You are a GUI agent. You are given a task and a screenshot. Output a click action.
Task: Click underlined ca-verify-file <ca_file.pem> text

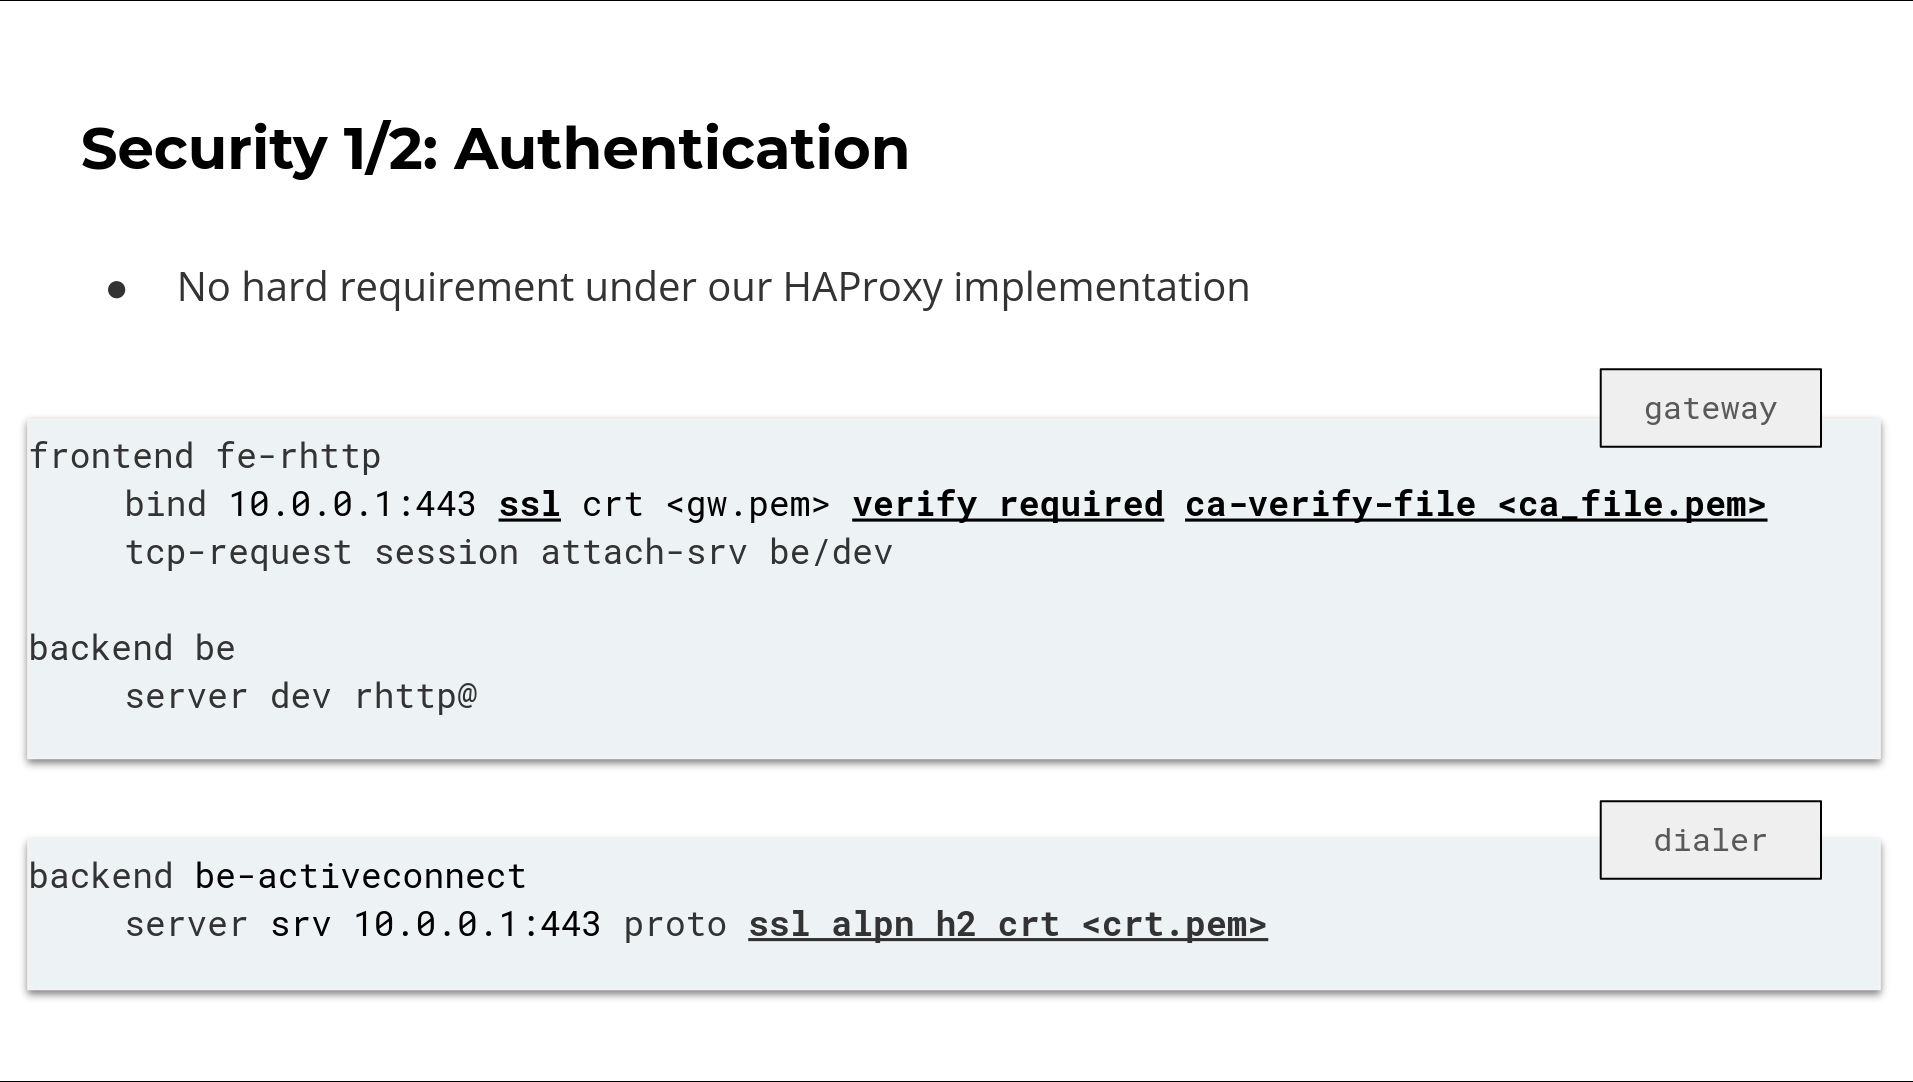[1476, 504]
